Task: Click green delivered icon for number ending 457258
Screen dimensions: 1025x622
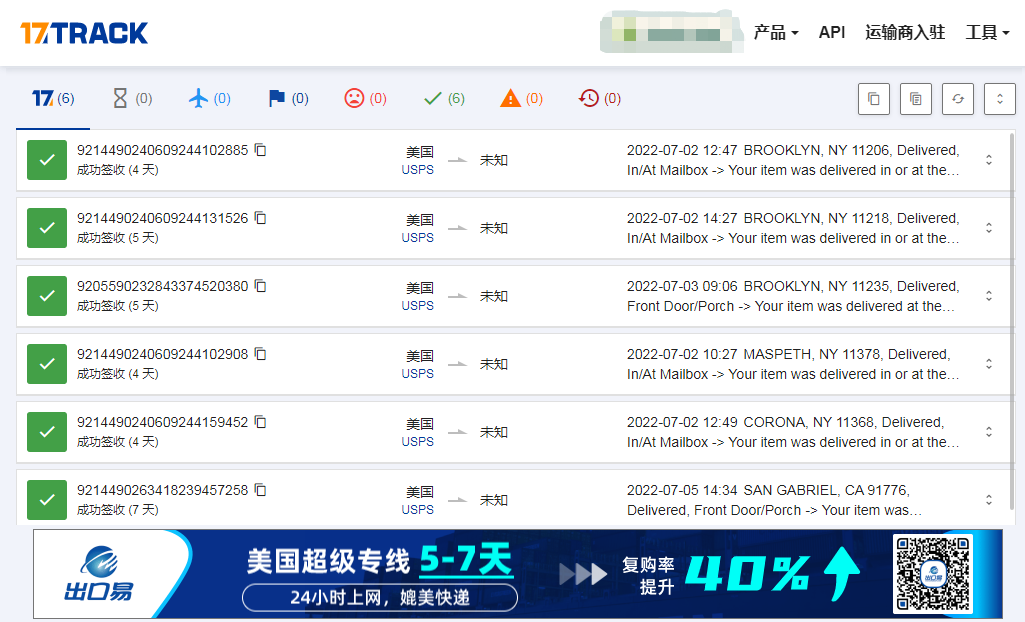Action: pyautogui.click(x=47, y=500)
